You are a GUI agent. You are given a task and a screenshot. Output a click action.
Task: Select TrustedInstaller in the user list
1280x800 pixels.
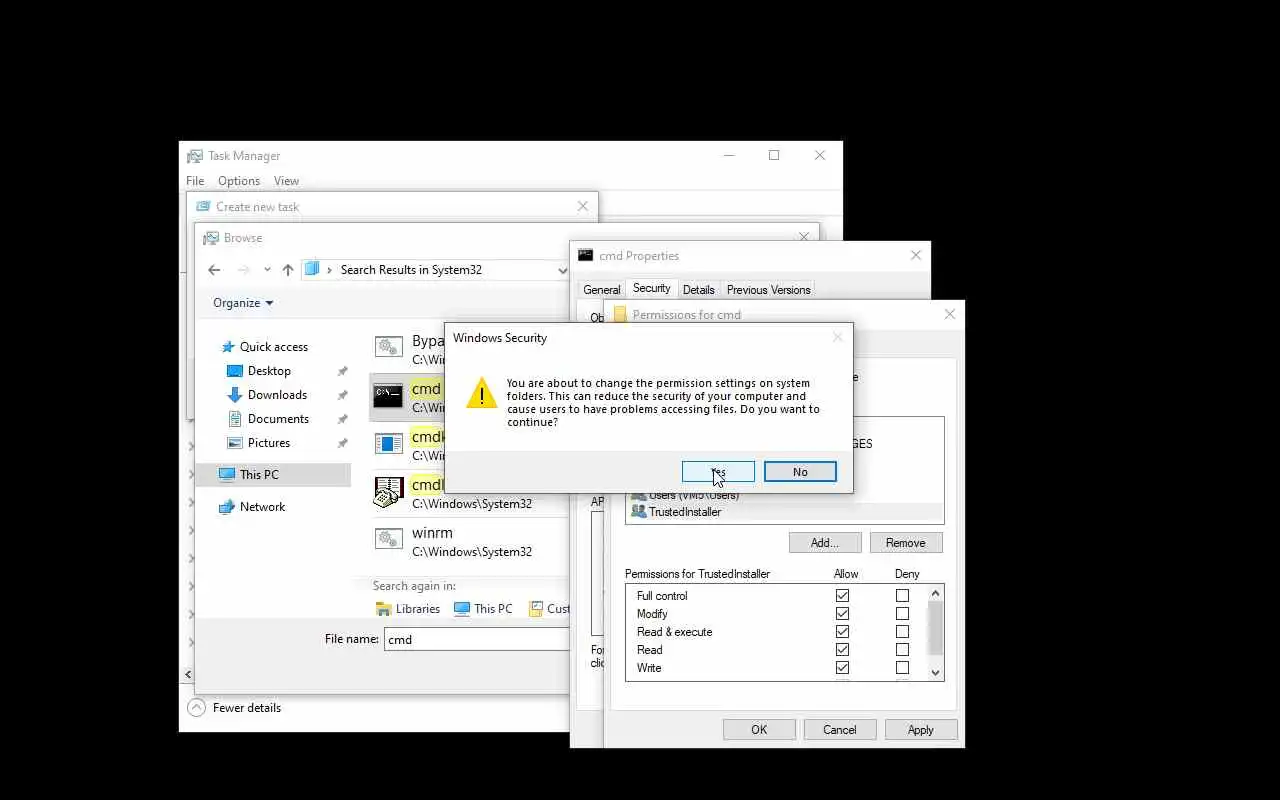click(786, 512)
